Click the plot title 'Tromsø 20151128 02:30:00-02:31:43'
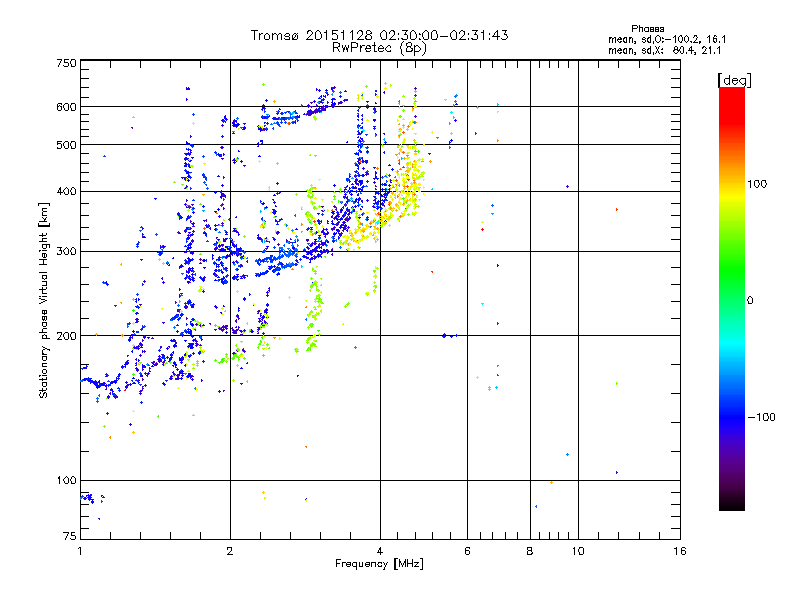800x600 pixels. point(379,35)
